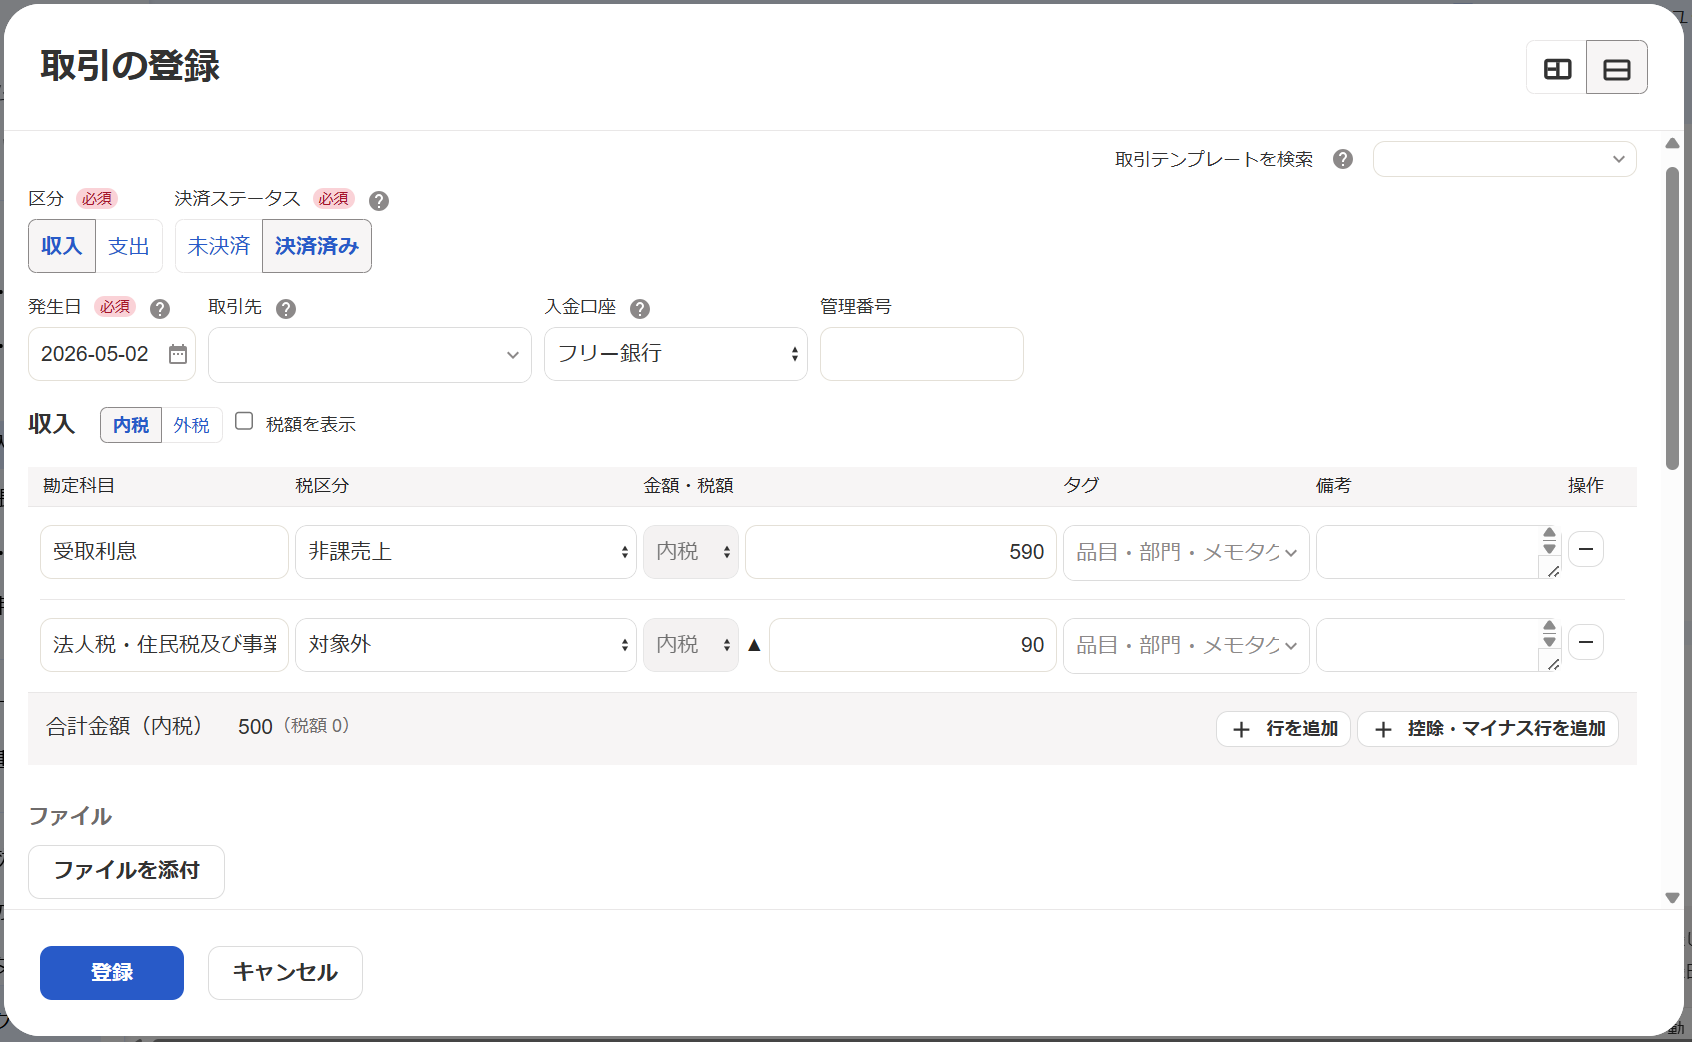Click the amount field showing 90
Image resolution: width=1692 pixels, height=1042 pixels.
[913, 645]
